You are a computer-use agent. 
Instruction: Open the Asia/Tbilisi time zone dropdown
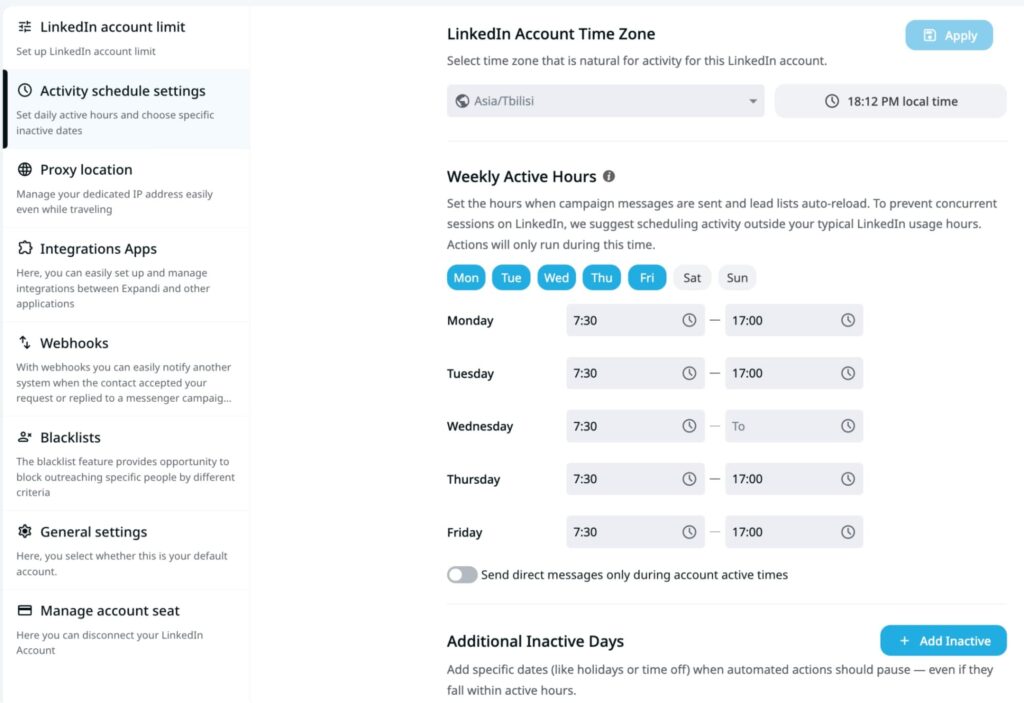pos(605,101)
